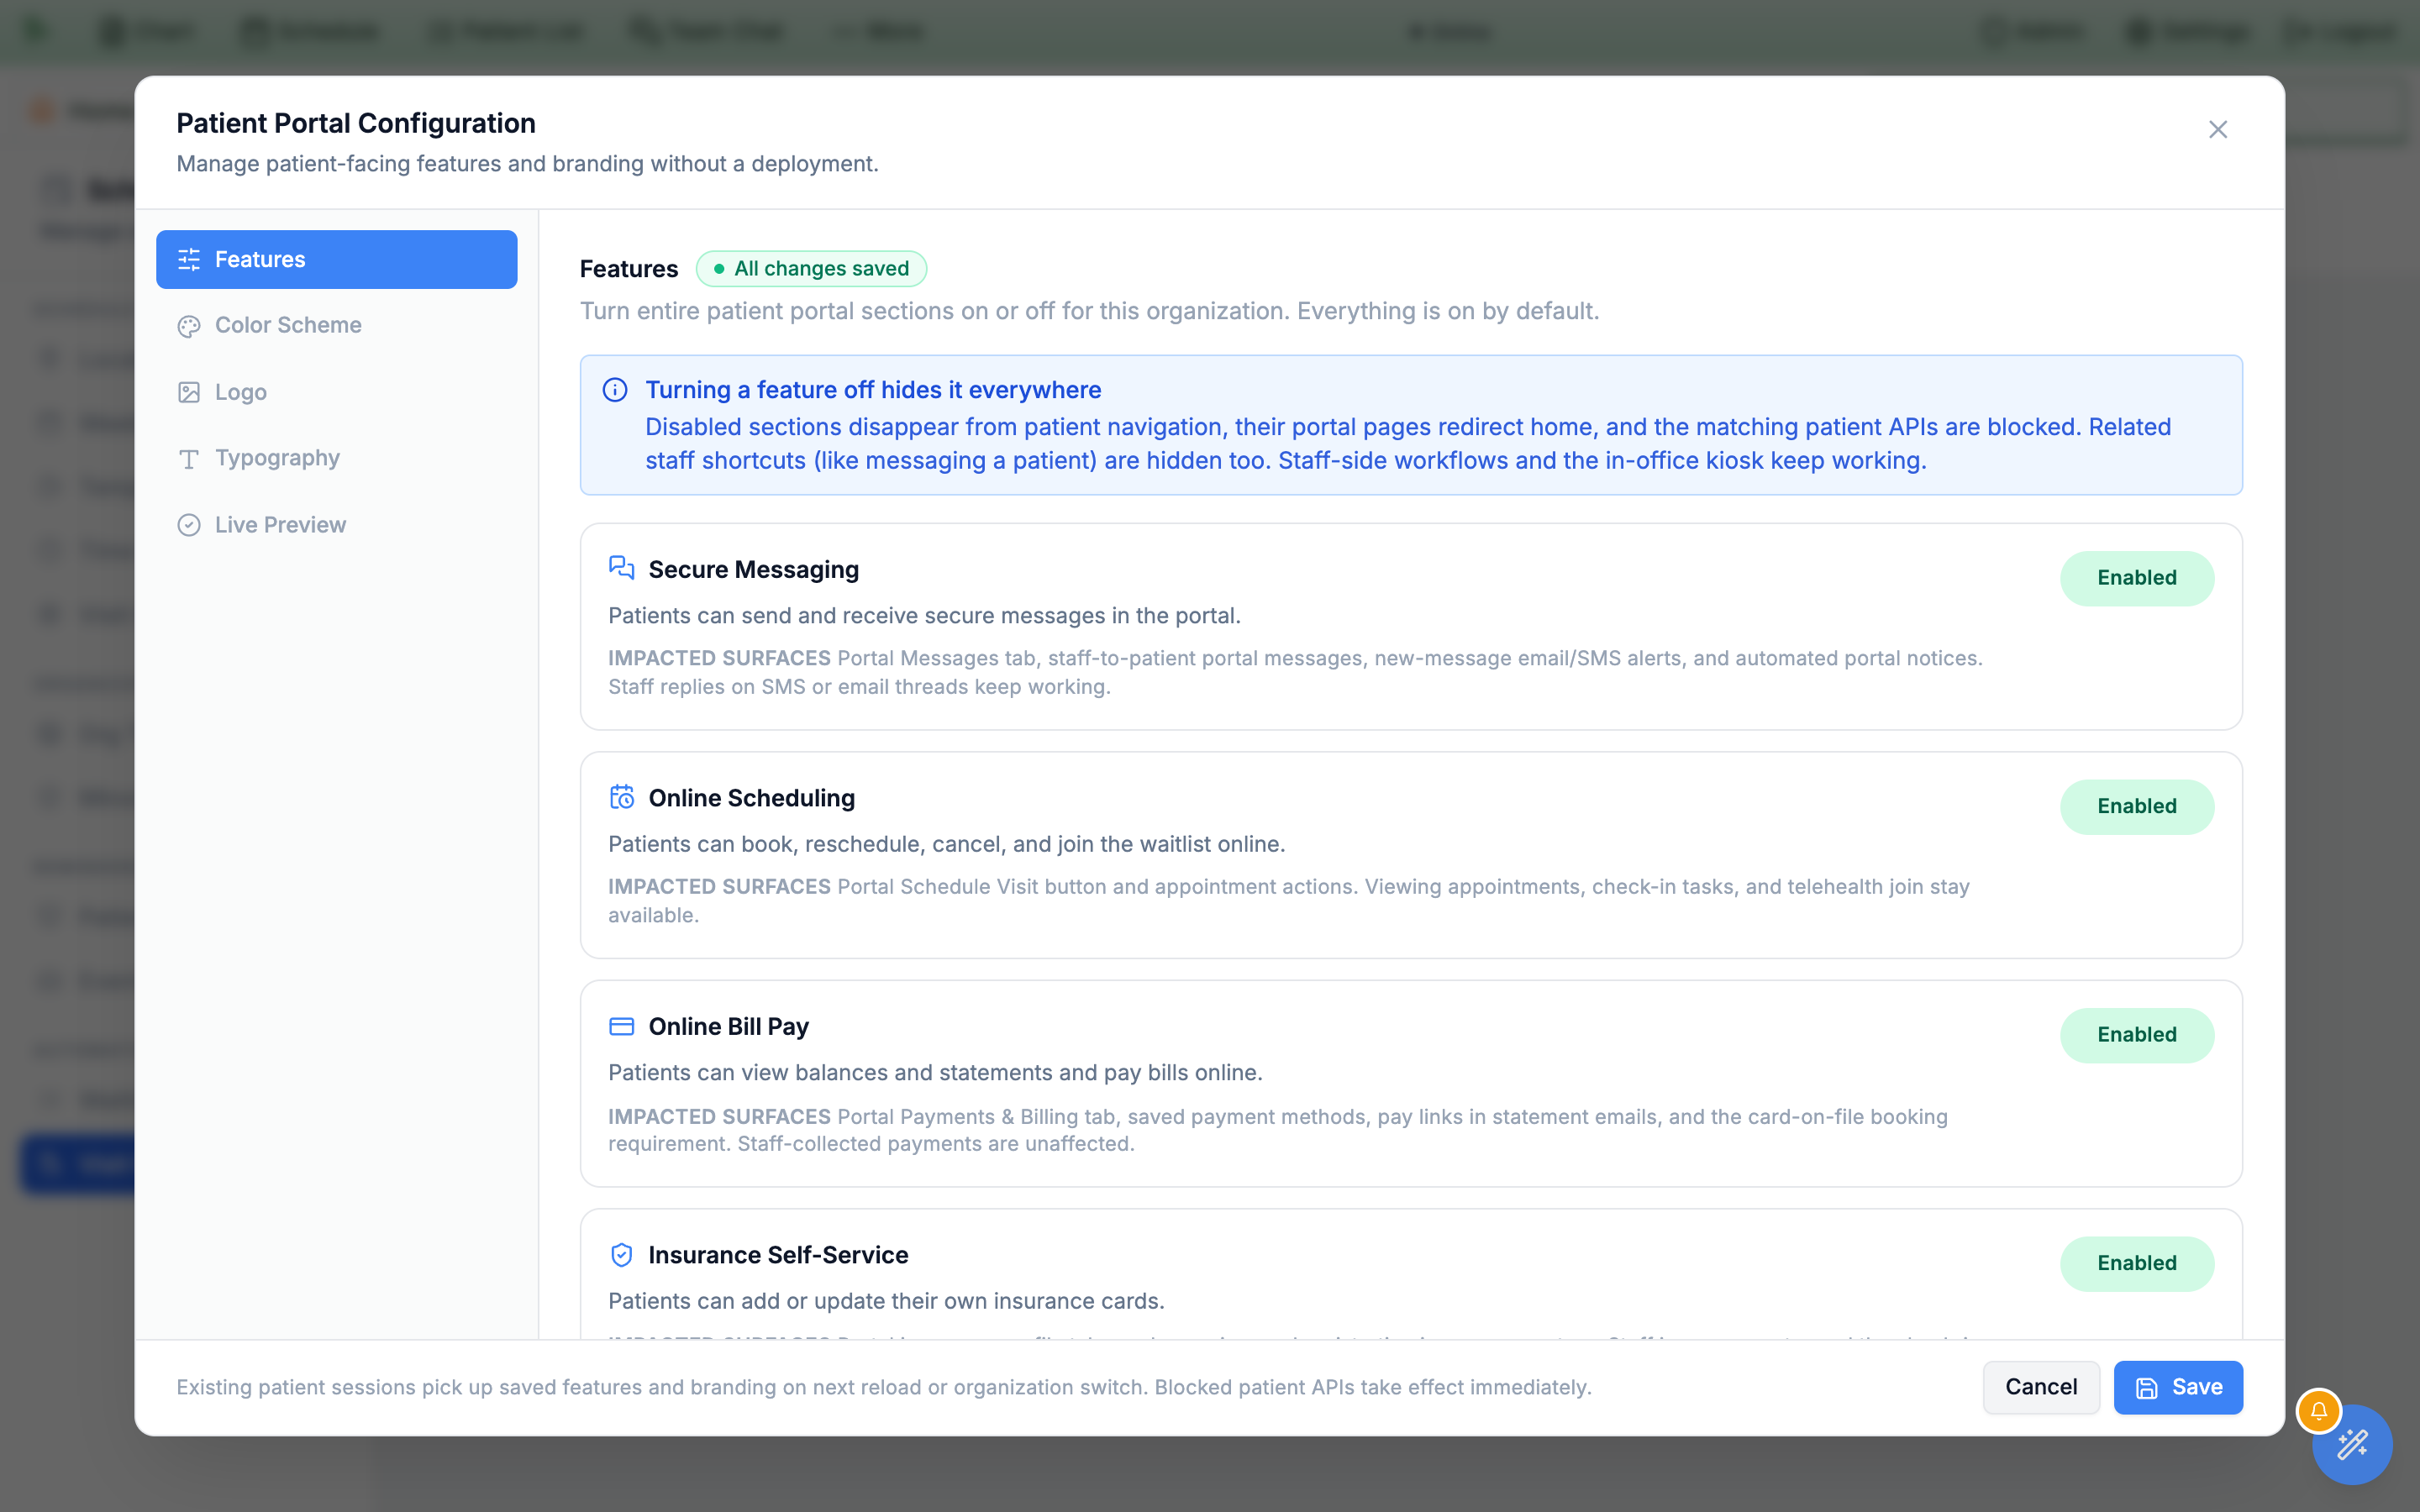
Task: Toggle the Secure Messaging Enabled switch
Action: [2136, 578]
